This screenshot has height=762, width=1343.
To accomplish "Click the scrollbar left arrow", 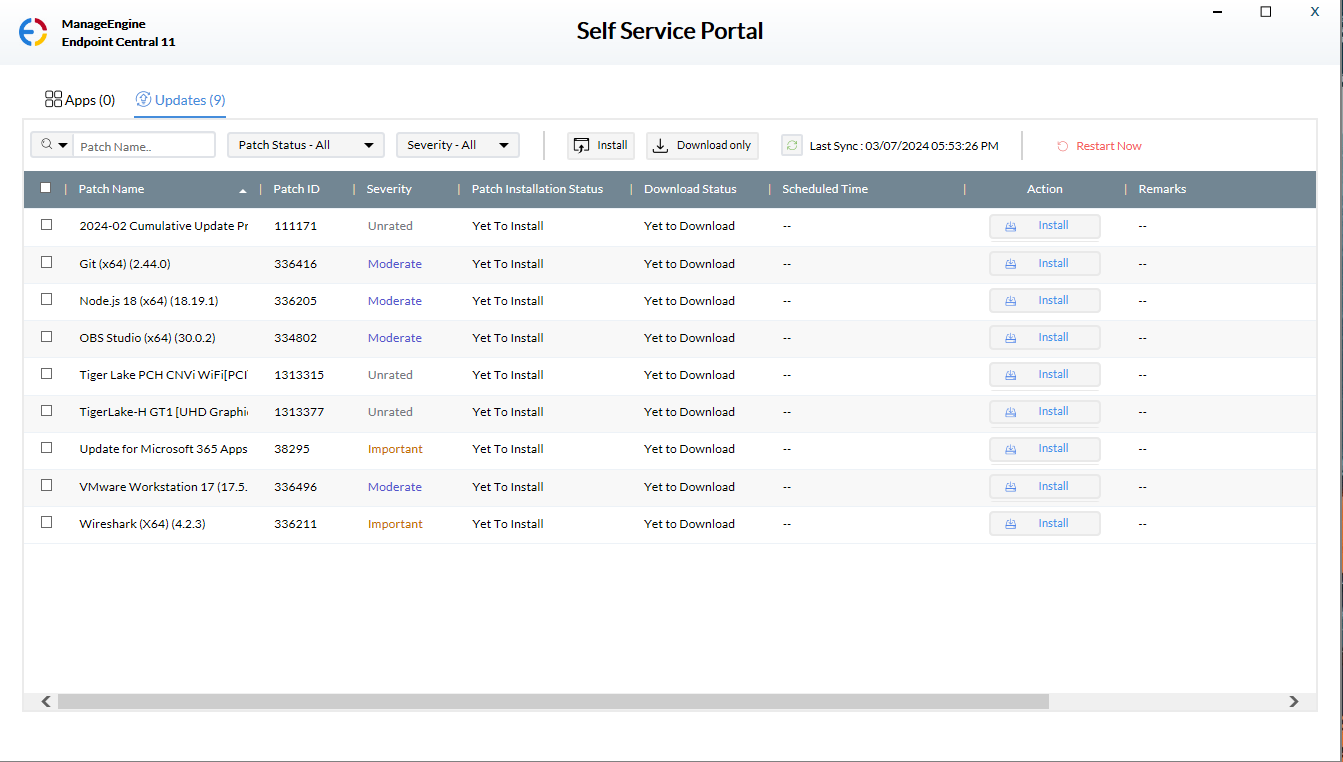I will point(46,702).
